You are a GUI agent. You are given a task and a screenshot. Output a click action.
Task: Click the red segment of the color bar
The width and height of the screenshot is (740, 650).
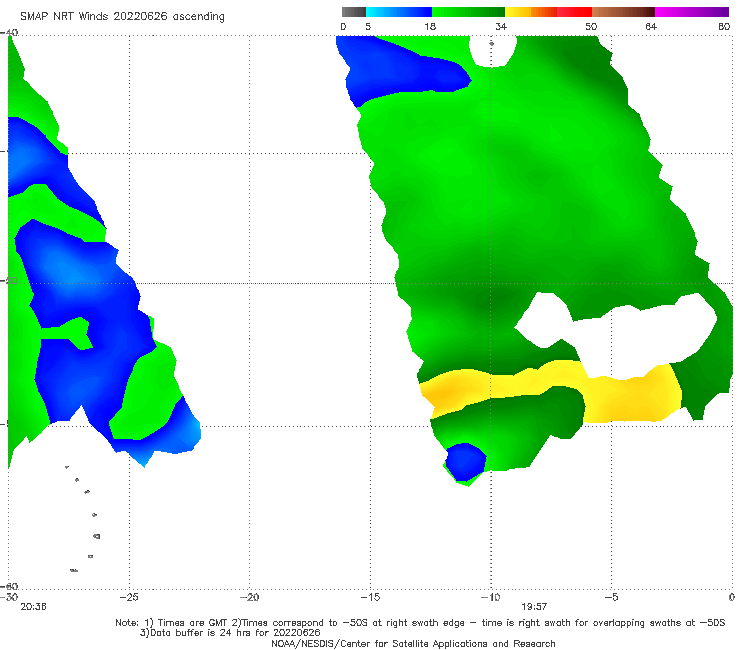pyautogui.click(x=574, y=12)
